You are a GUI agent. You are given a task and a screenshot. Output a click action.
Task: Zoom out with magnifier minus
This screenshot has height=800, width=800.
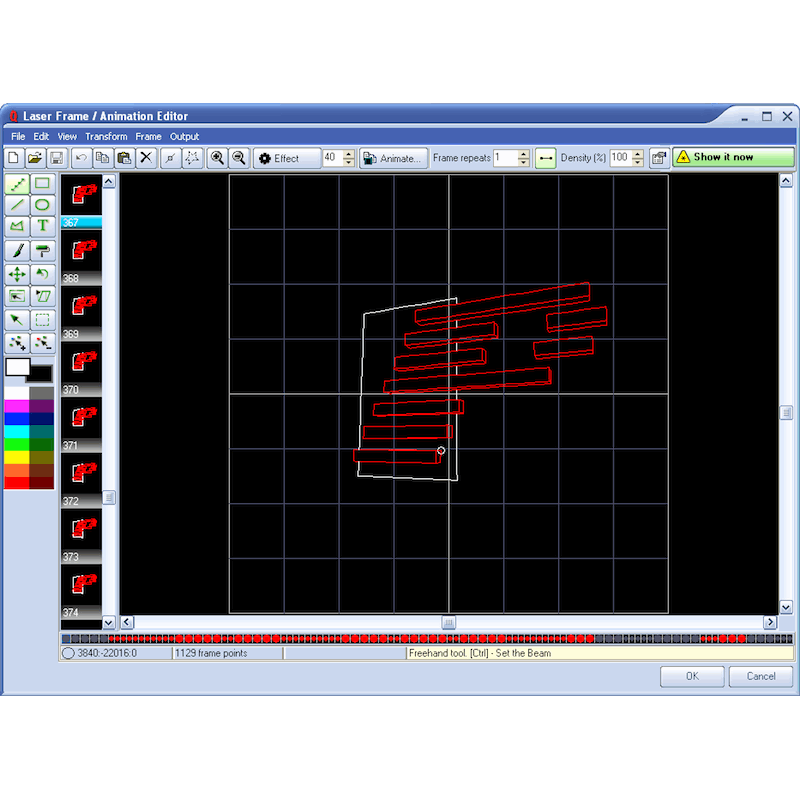[x=239, y=158]
